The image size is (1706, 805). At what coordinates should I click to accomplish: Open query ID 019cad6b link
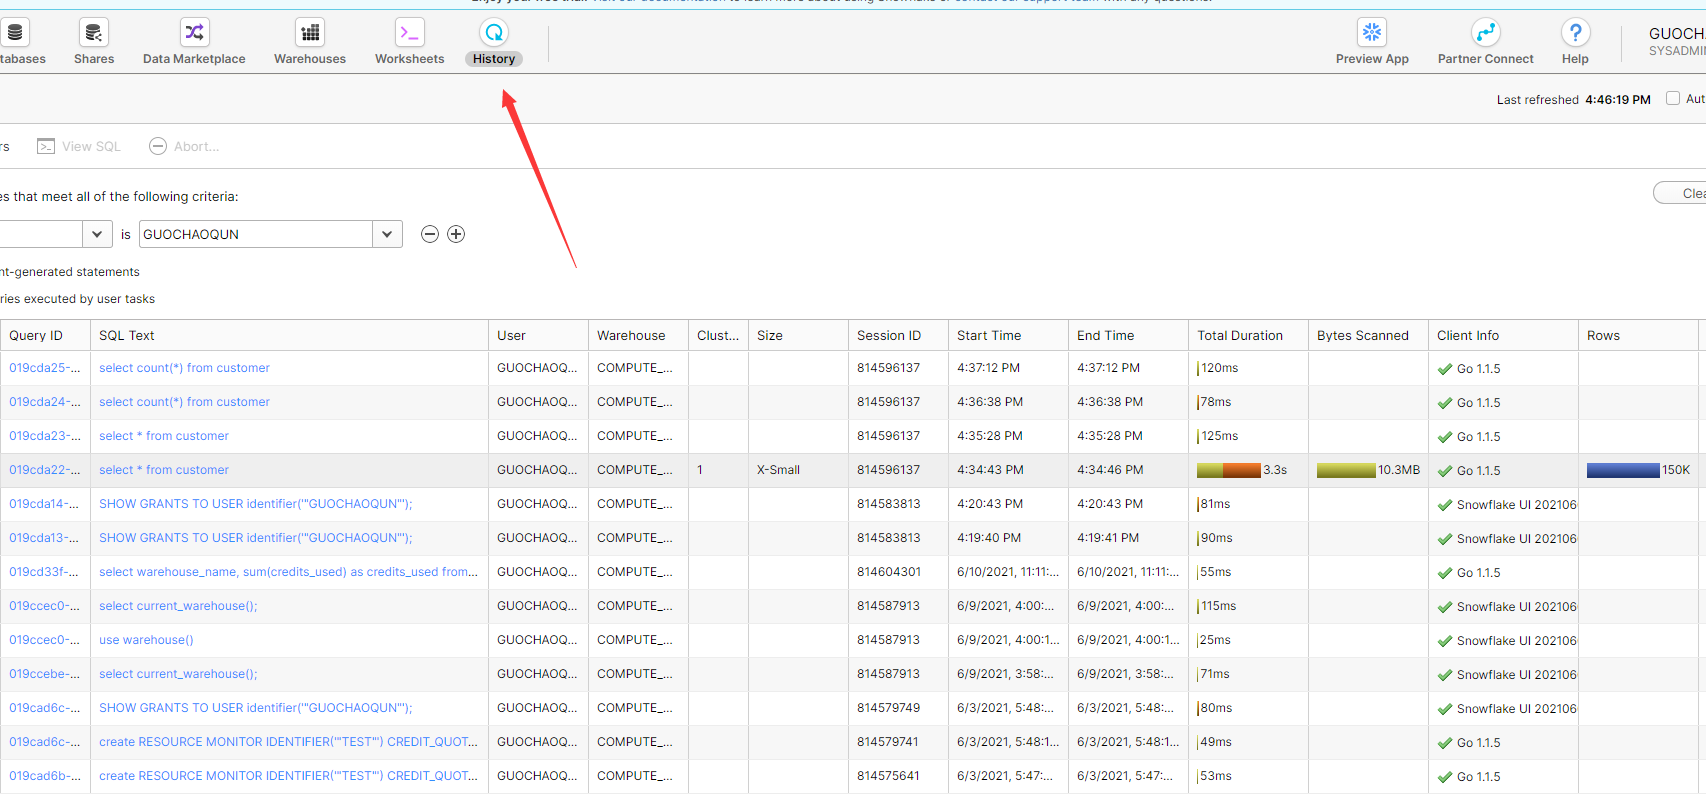(45, 776)
